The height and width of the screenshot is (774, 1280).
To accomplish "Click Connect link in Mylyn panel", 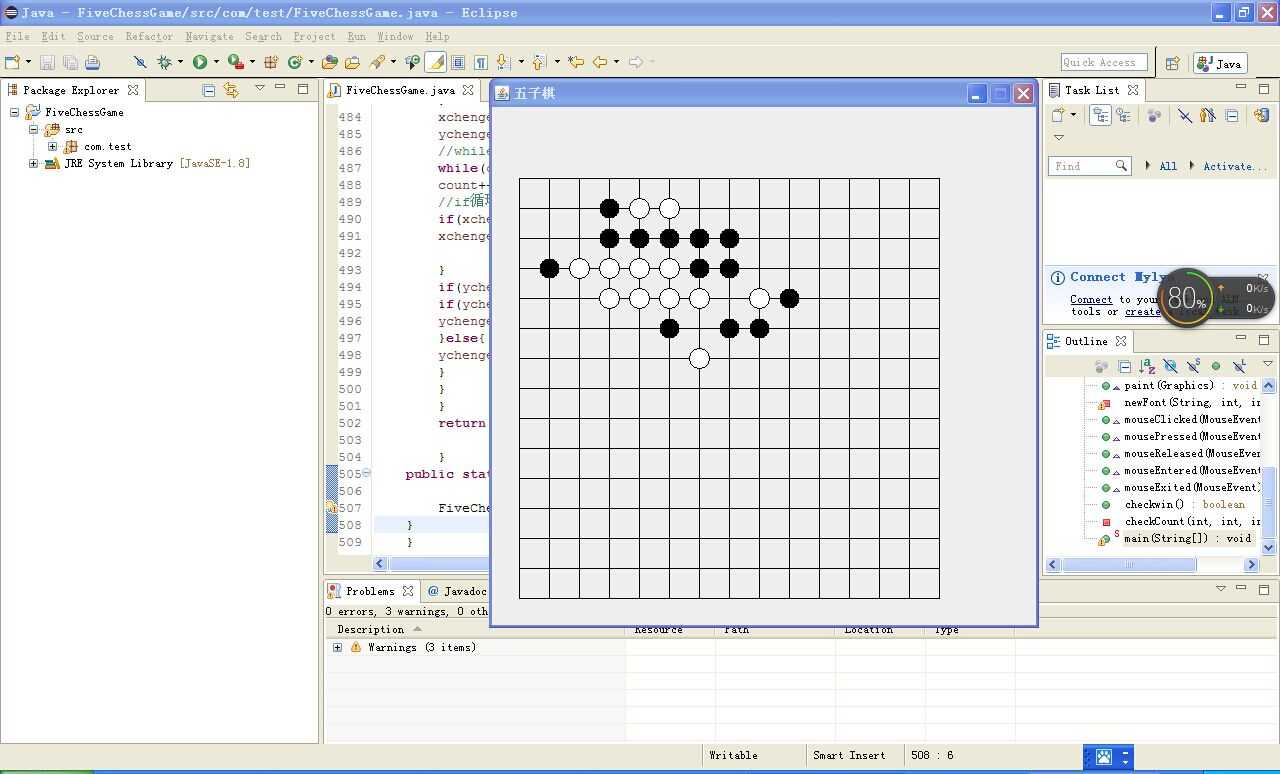I will (1091, 299).
